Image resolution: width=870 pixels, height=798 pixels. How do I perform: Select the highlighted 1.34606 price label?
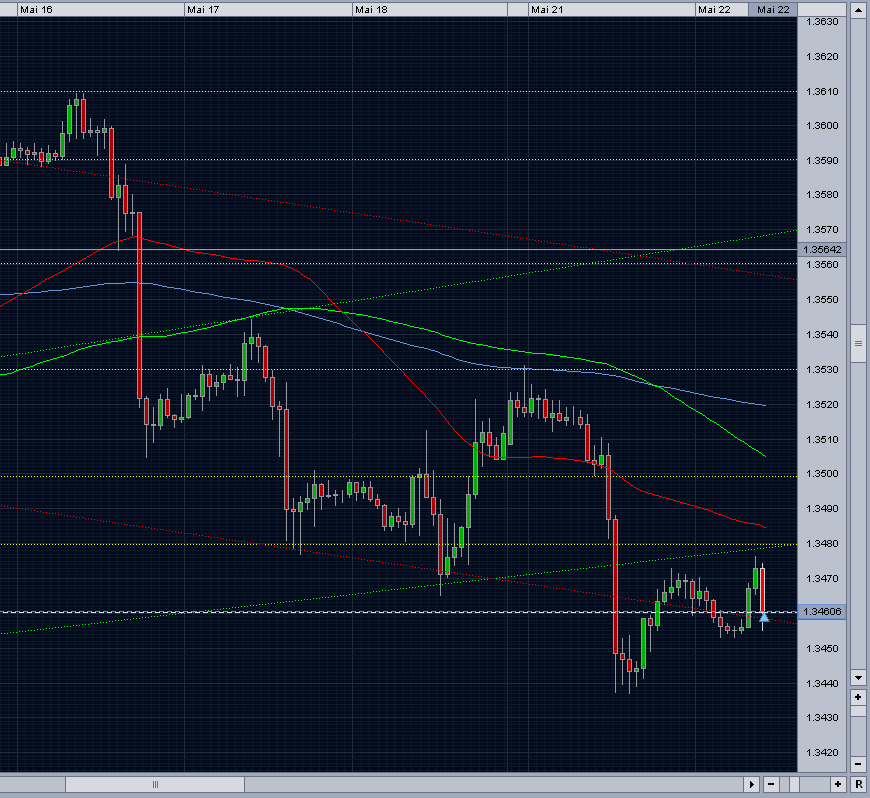point(824,611)
